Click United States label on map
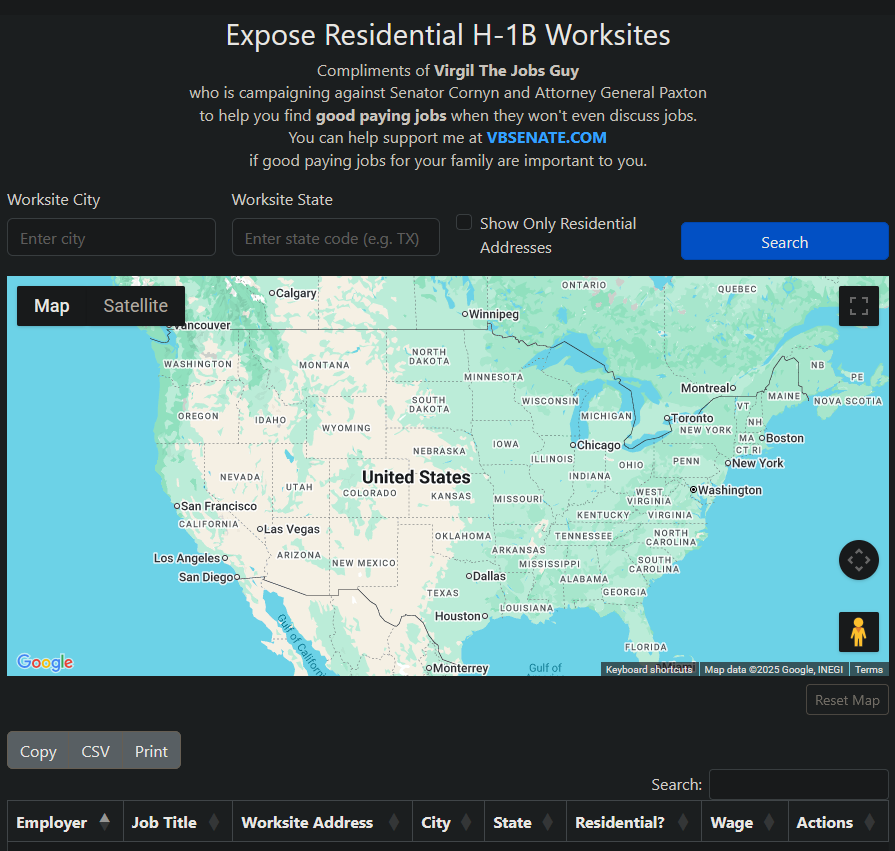This screenshot has width=895, height=851. (416, 477)
